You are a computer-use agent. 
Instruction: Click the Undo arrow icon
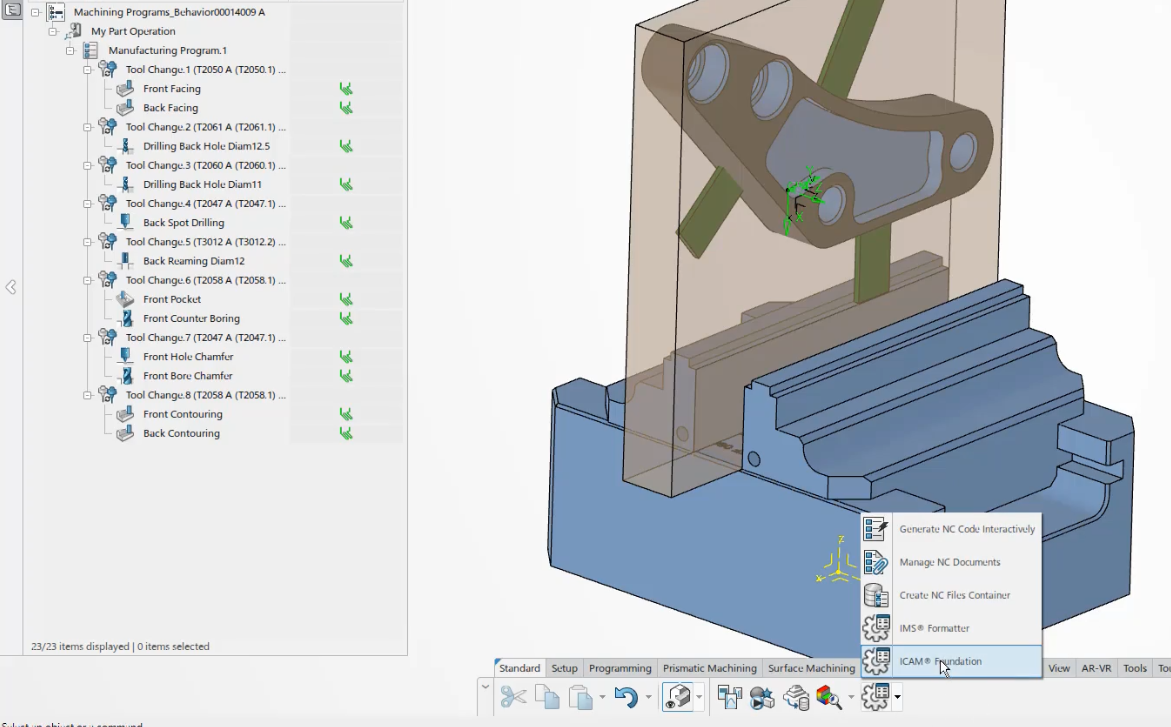pyautogui.click(x=626, y=696)
